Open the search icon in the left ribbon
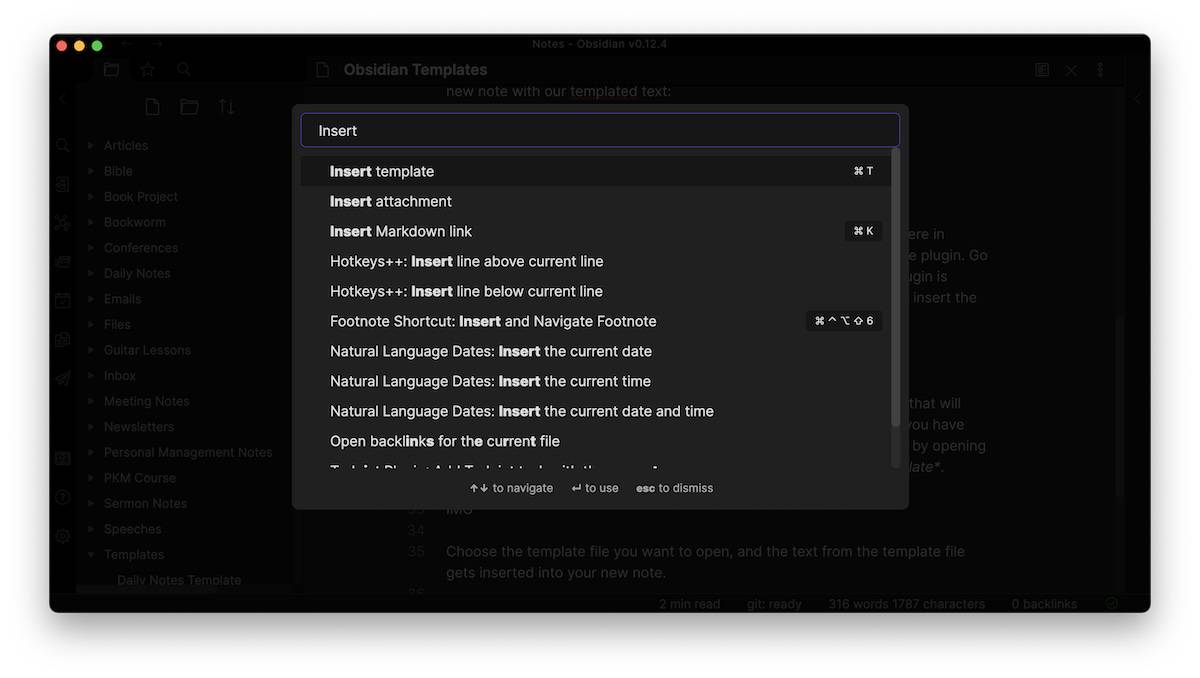Image resolution: width=1200 pixels, height=678 pixels. (x=63, y=146)
